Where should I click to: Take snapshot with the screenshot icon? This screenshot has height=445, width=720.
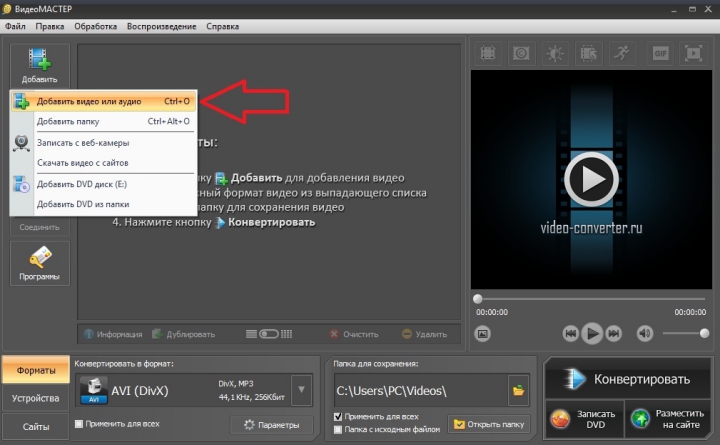tap(483, 333)
